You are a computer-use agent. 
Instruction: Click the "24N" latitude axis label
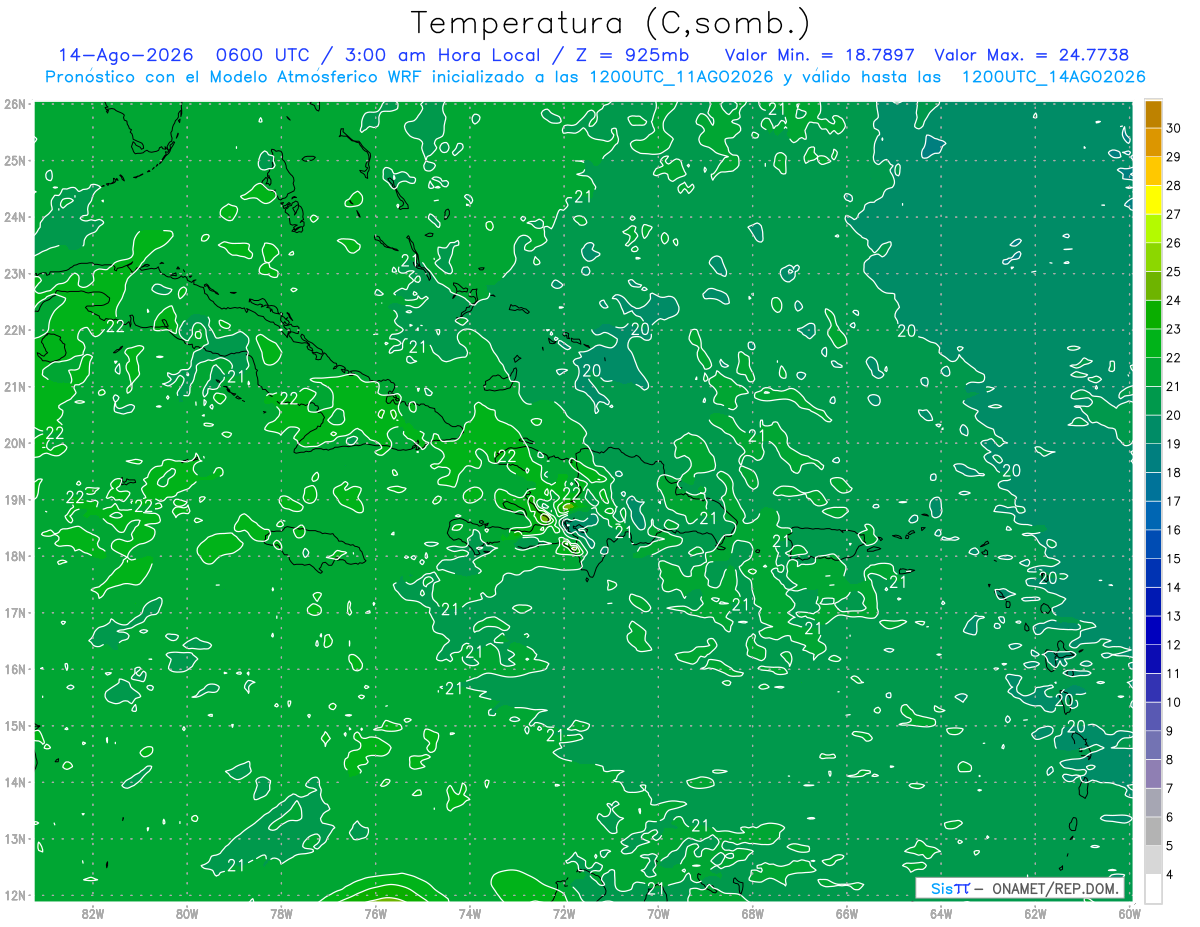click(x=15, y=217)
